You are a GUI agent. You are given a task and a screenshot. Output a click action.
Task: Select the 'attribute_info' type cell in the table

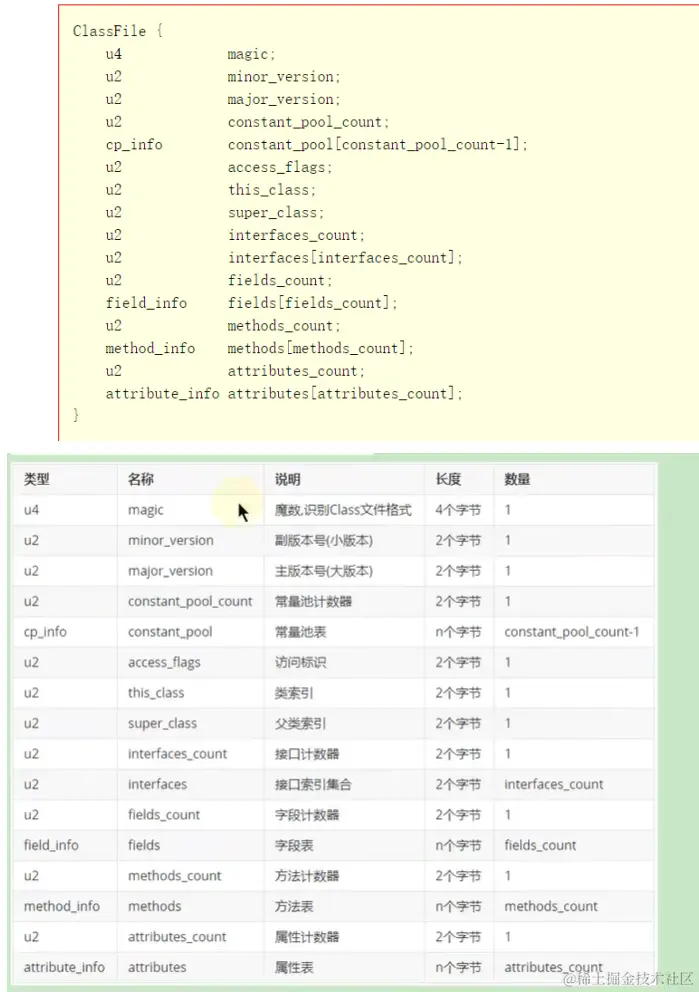click(x=64, y=967)
